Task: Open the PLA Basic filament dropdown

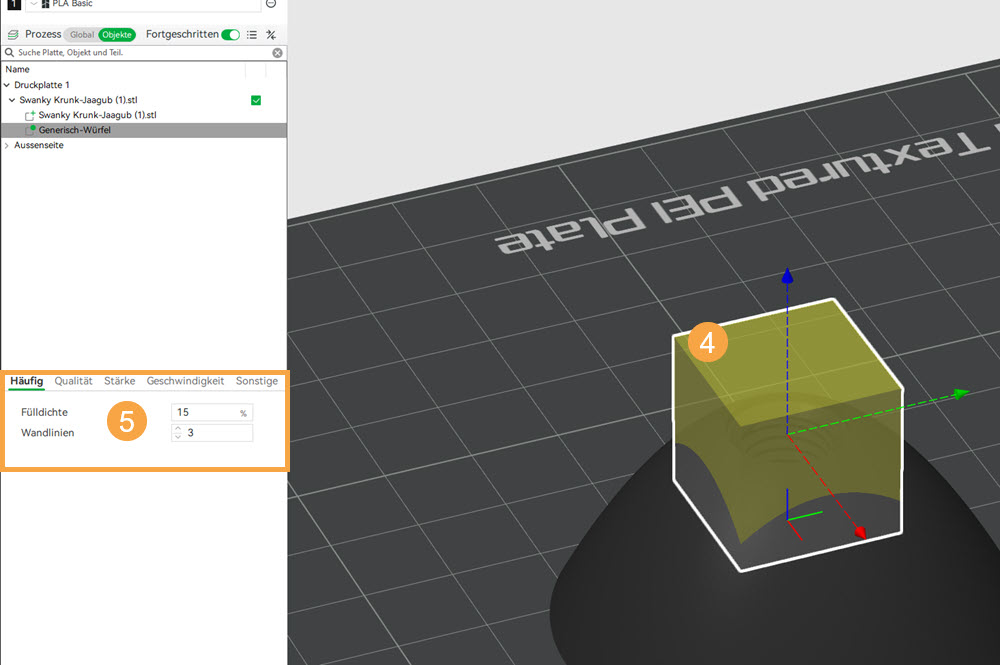Action: pyautogui.click(x=143, y=4)
